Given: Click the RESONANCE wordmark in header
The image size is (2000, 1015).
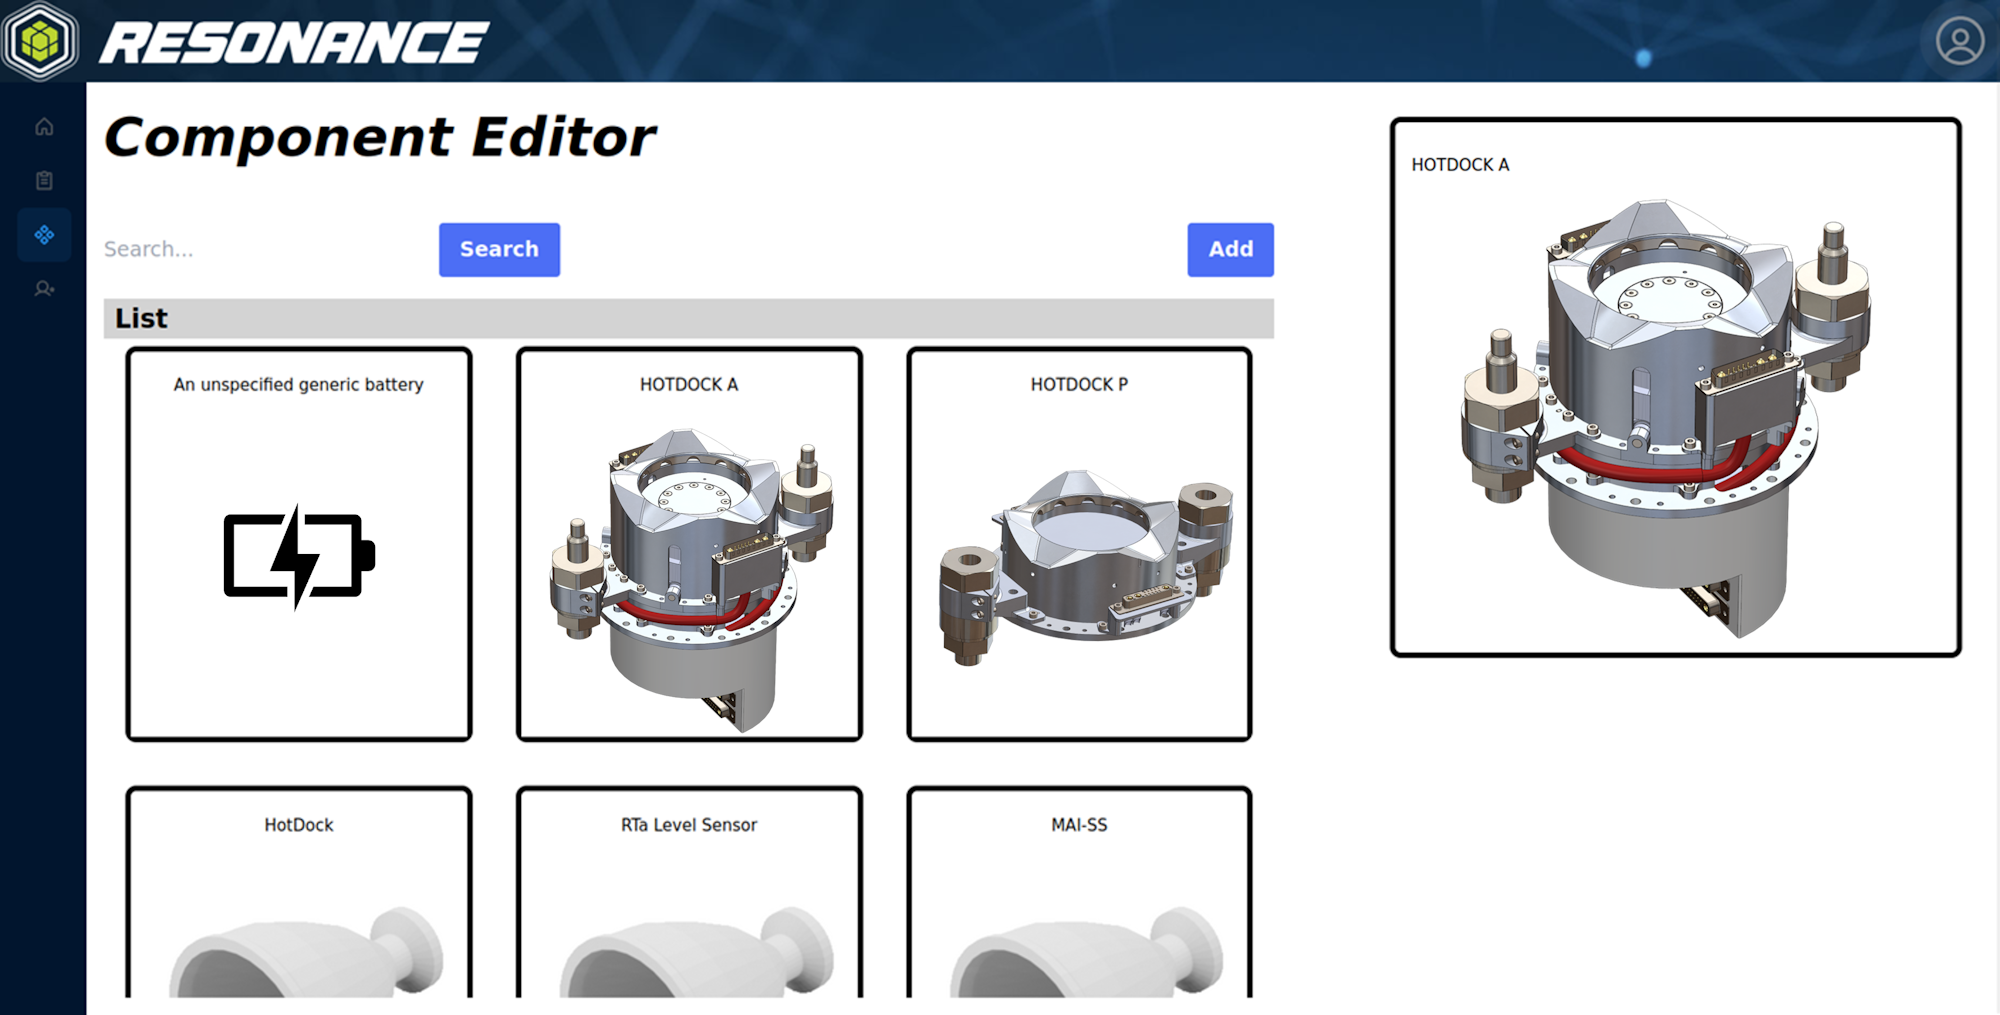Looking at the screenshot, I should (x=293, y=44).
